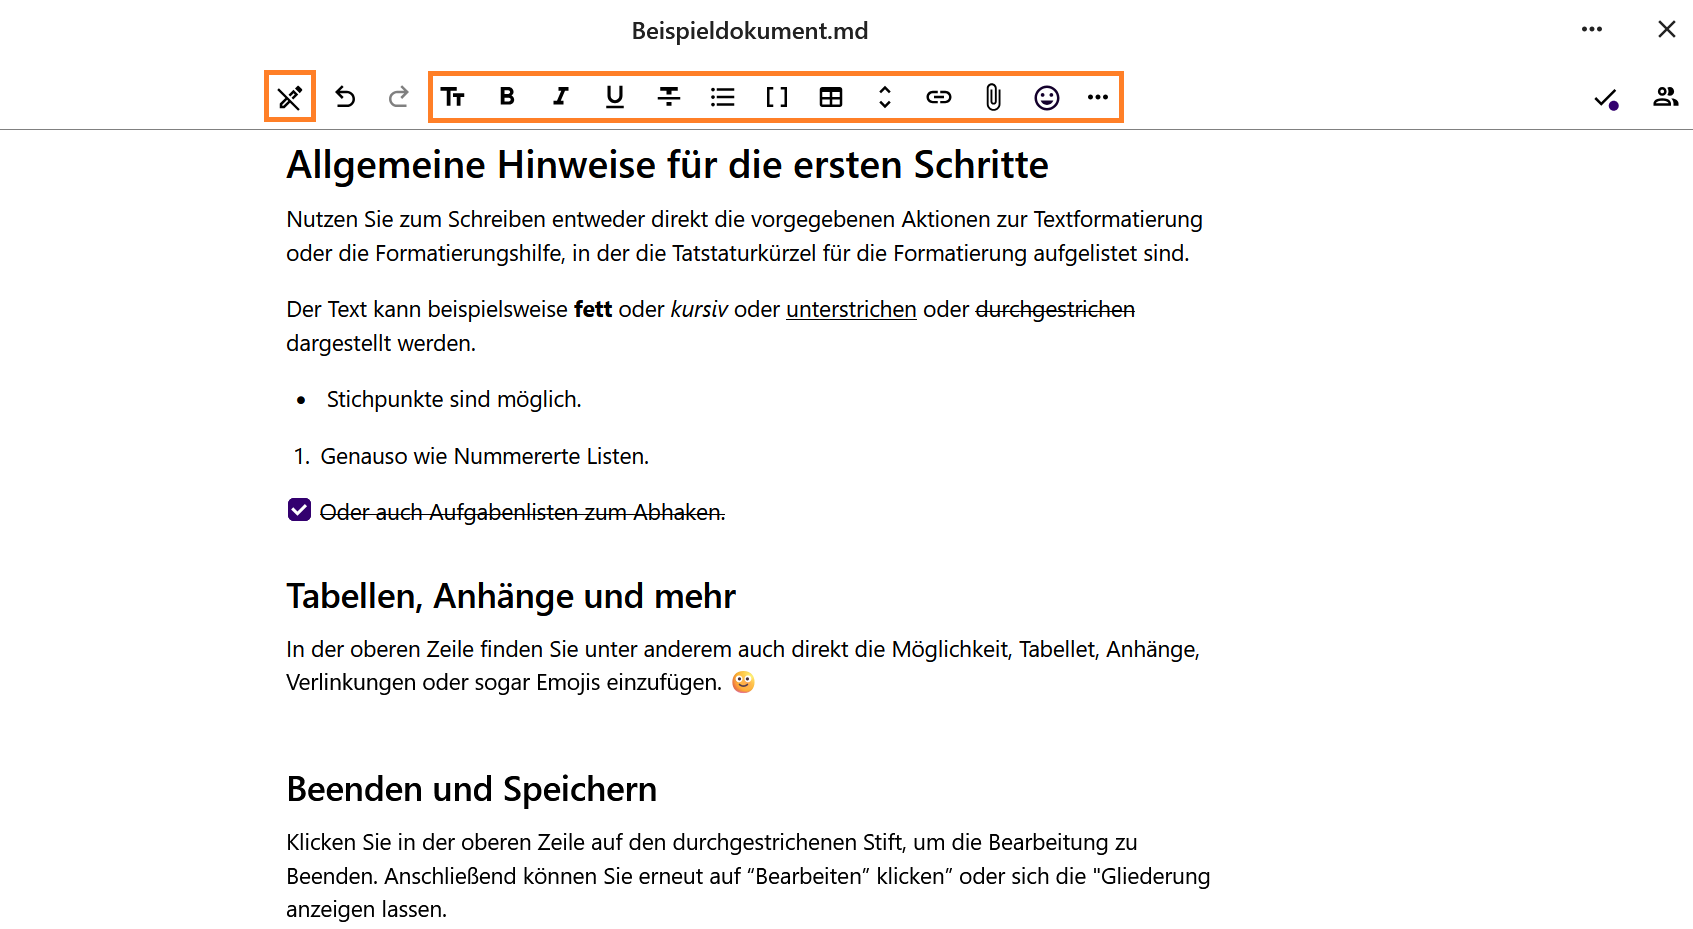Apply underline formatting

pos(615,97)
